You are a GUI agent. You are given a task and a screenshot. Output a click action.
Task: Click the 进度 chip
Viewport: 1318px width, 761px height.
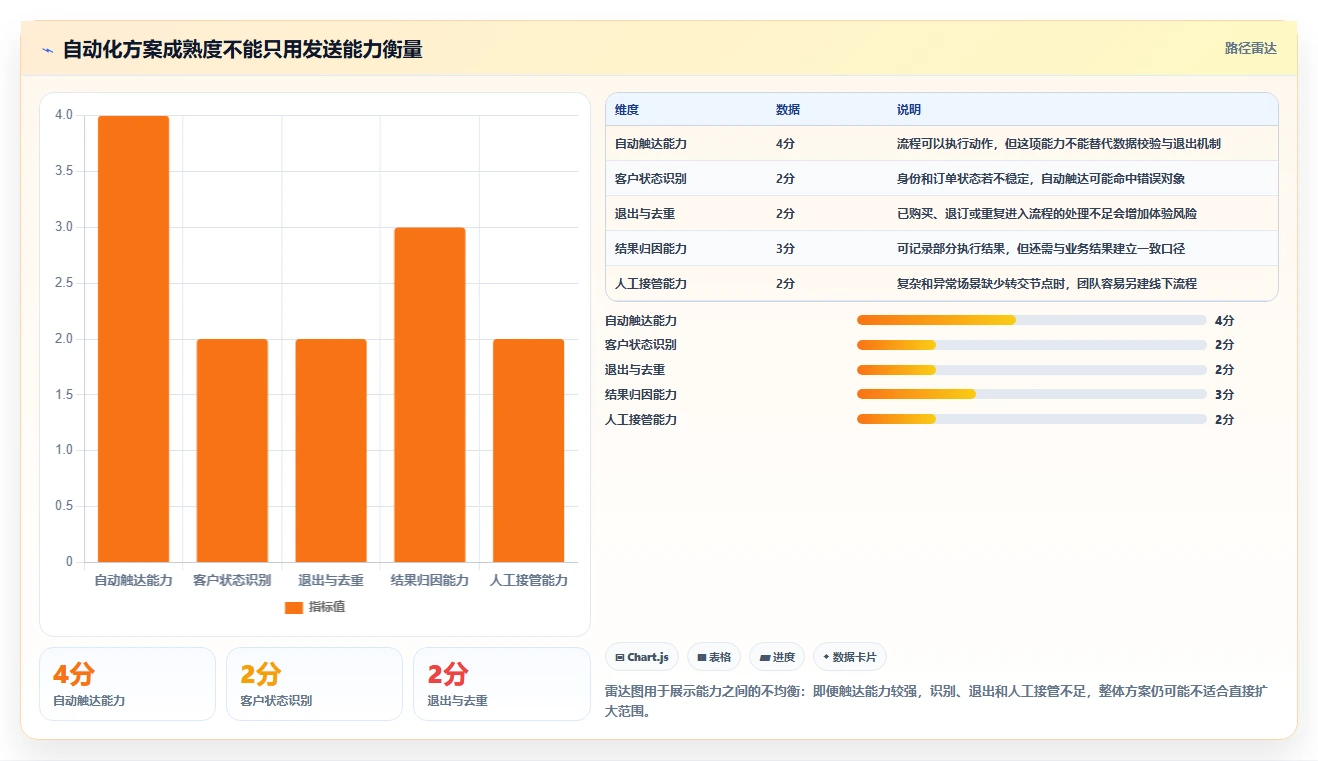(777, 657)
